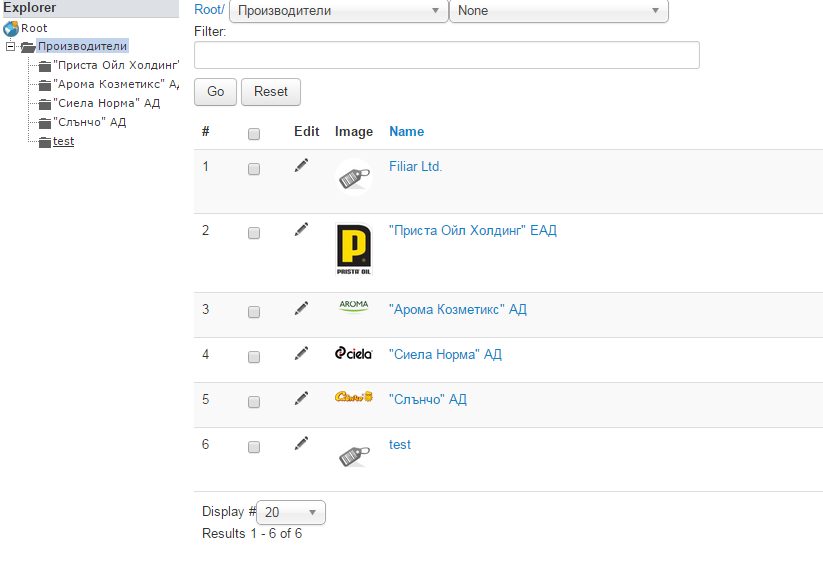Click the Go button
This screenshot has width=823, height=566.
[215, 92]
